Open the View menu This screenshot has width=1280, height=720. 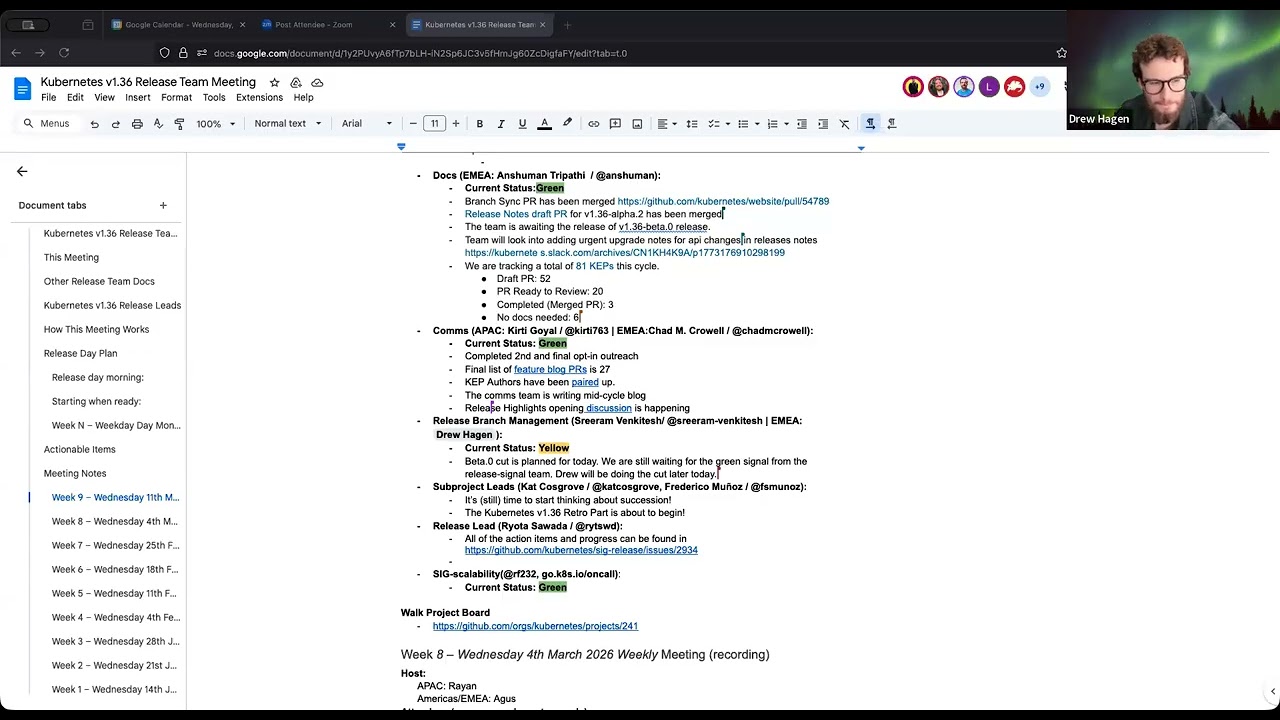(x=104, y=98)
